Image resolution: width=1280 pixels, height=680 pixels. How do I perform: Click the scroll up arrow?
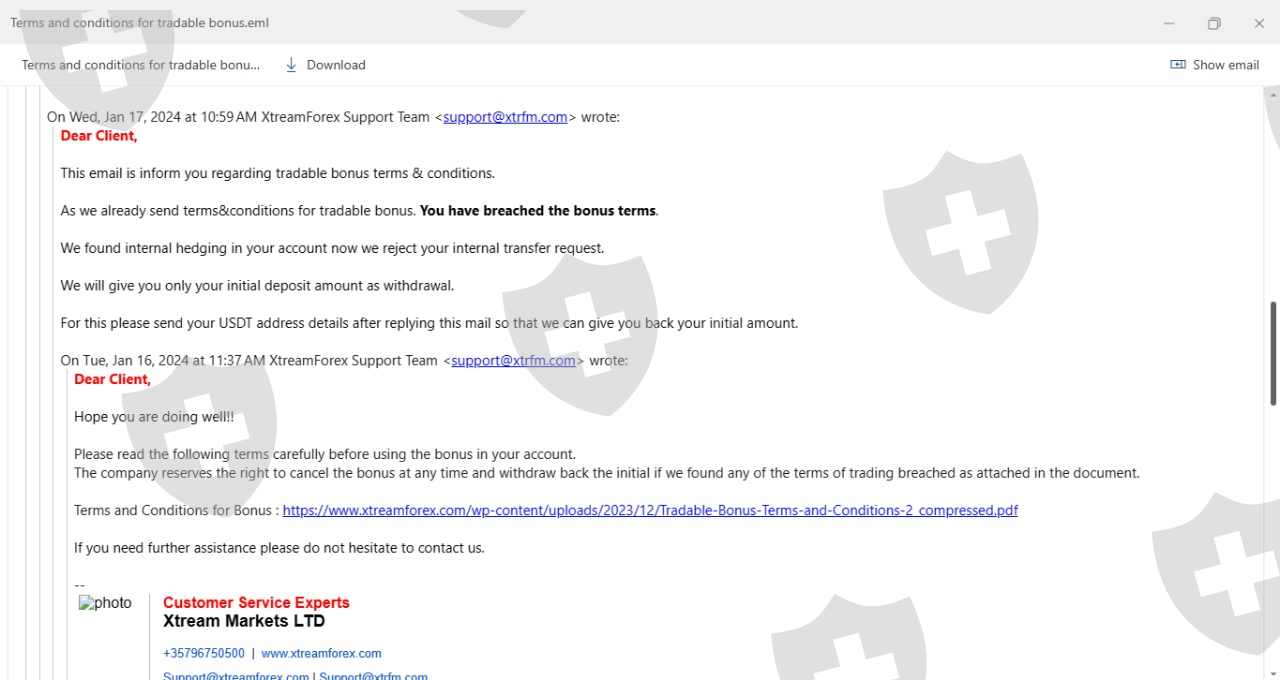point(1273,95)
